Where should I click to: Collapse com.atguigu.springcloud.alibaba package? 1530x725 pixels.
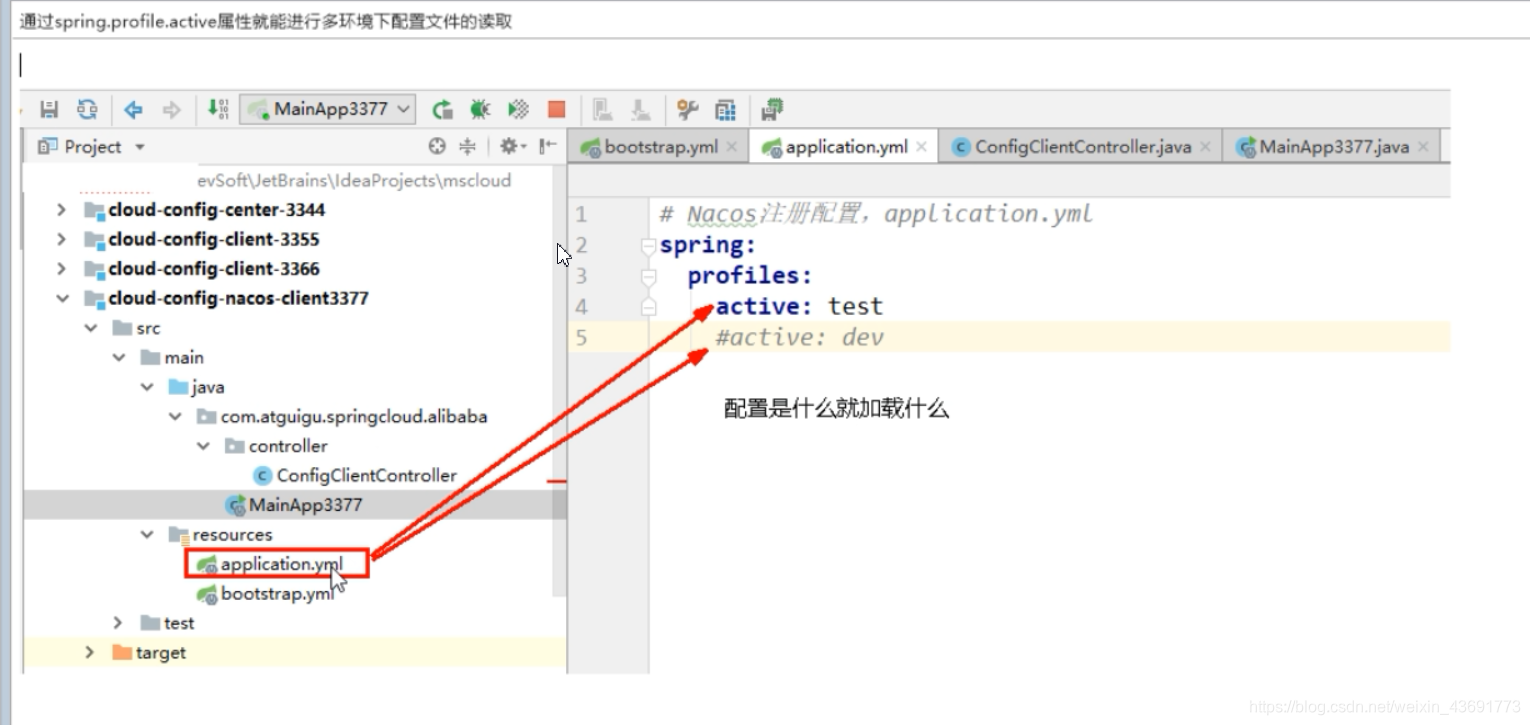pyautogui.click(x=175, y=417)
